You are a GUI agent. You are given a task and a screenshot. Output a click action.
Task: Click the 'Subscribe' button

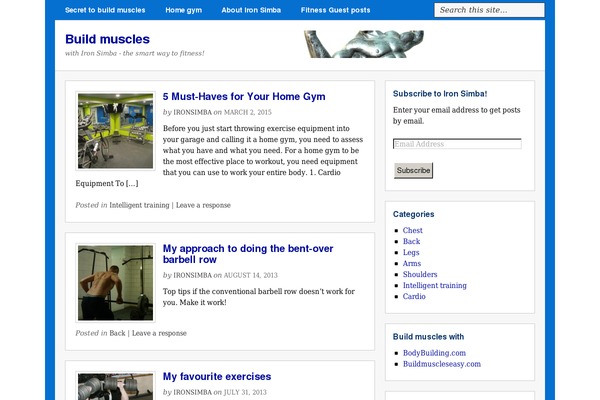point(413,170)
